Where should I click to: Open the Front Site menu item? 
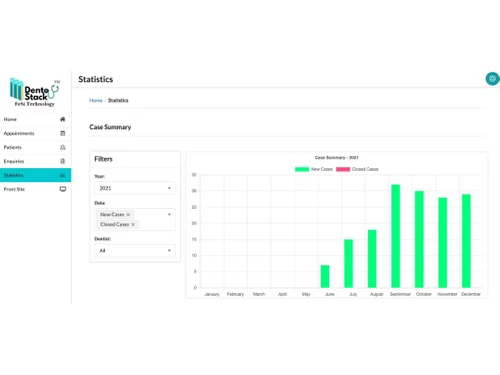[x=35, y=189]
